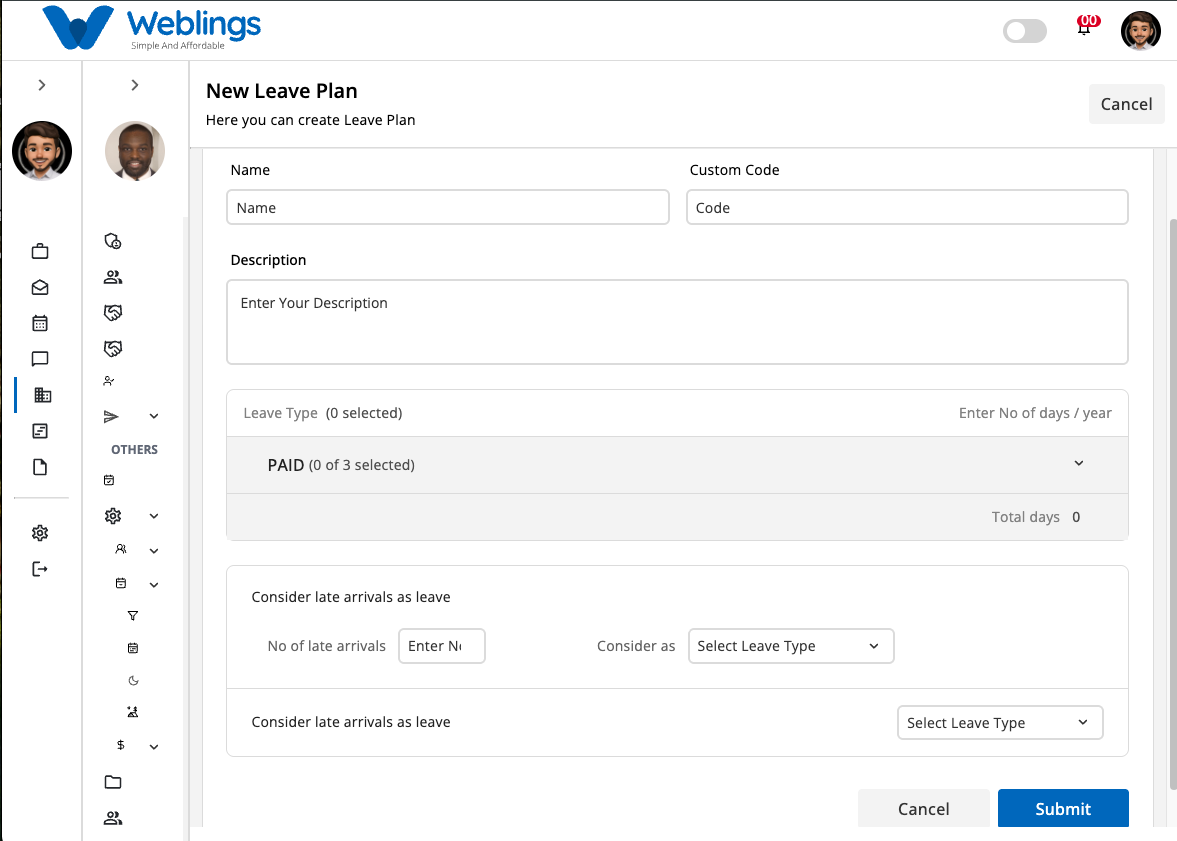This screenshot has height=841, width=1177.
Task: Click the Cancel button in the page header
Action: (x=1126, y=104)
